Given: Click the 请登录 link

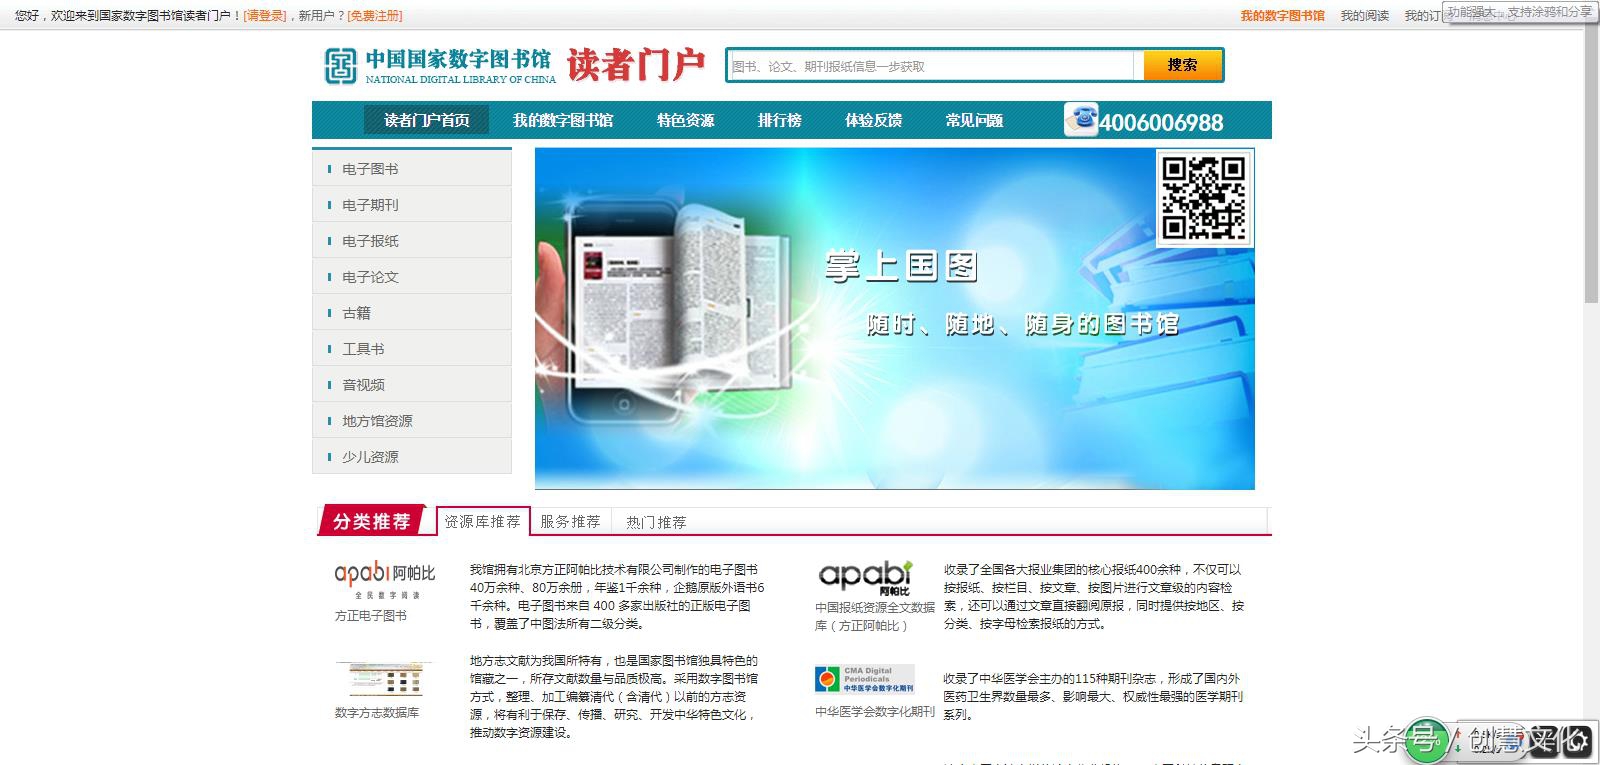Looking at the screenshot, I should 266,15.
